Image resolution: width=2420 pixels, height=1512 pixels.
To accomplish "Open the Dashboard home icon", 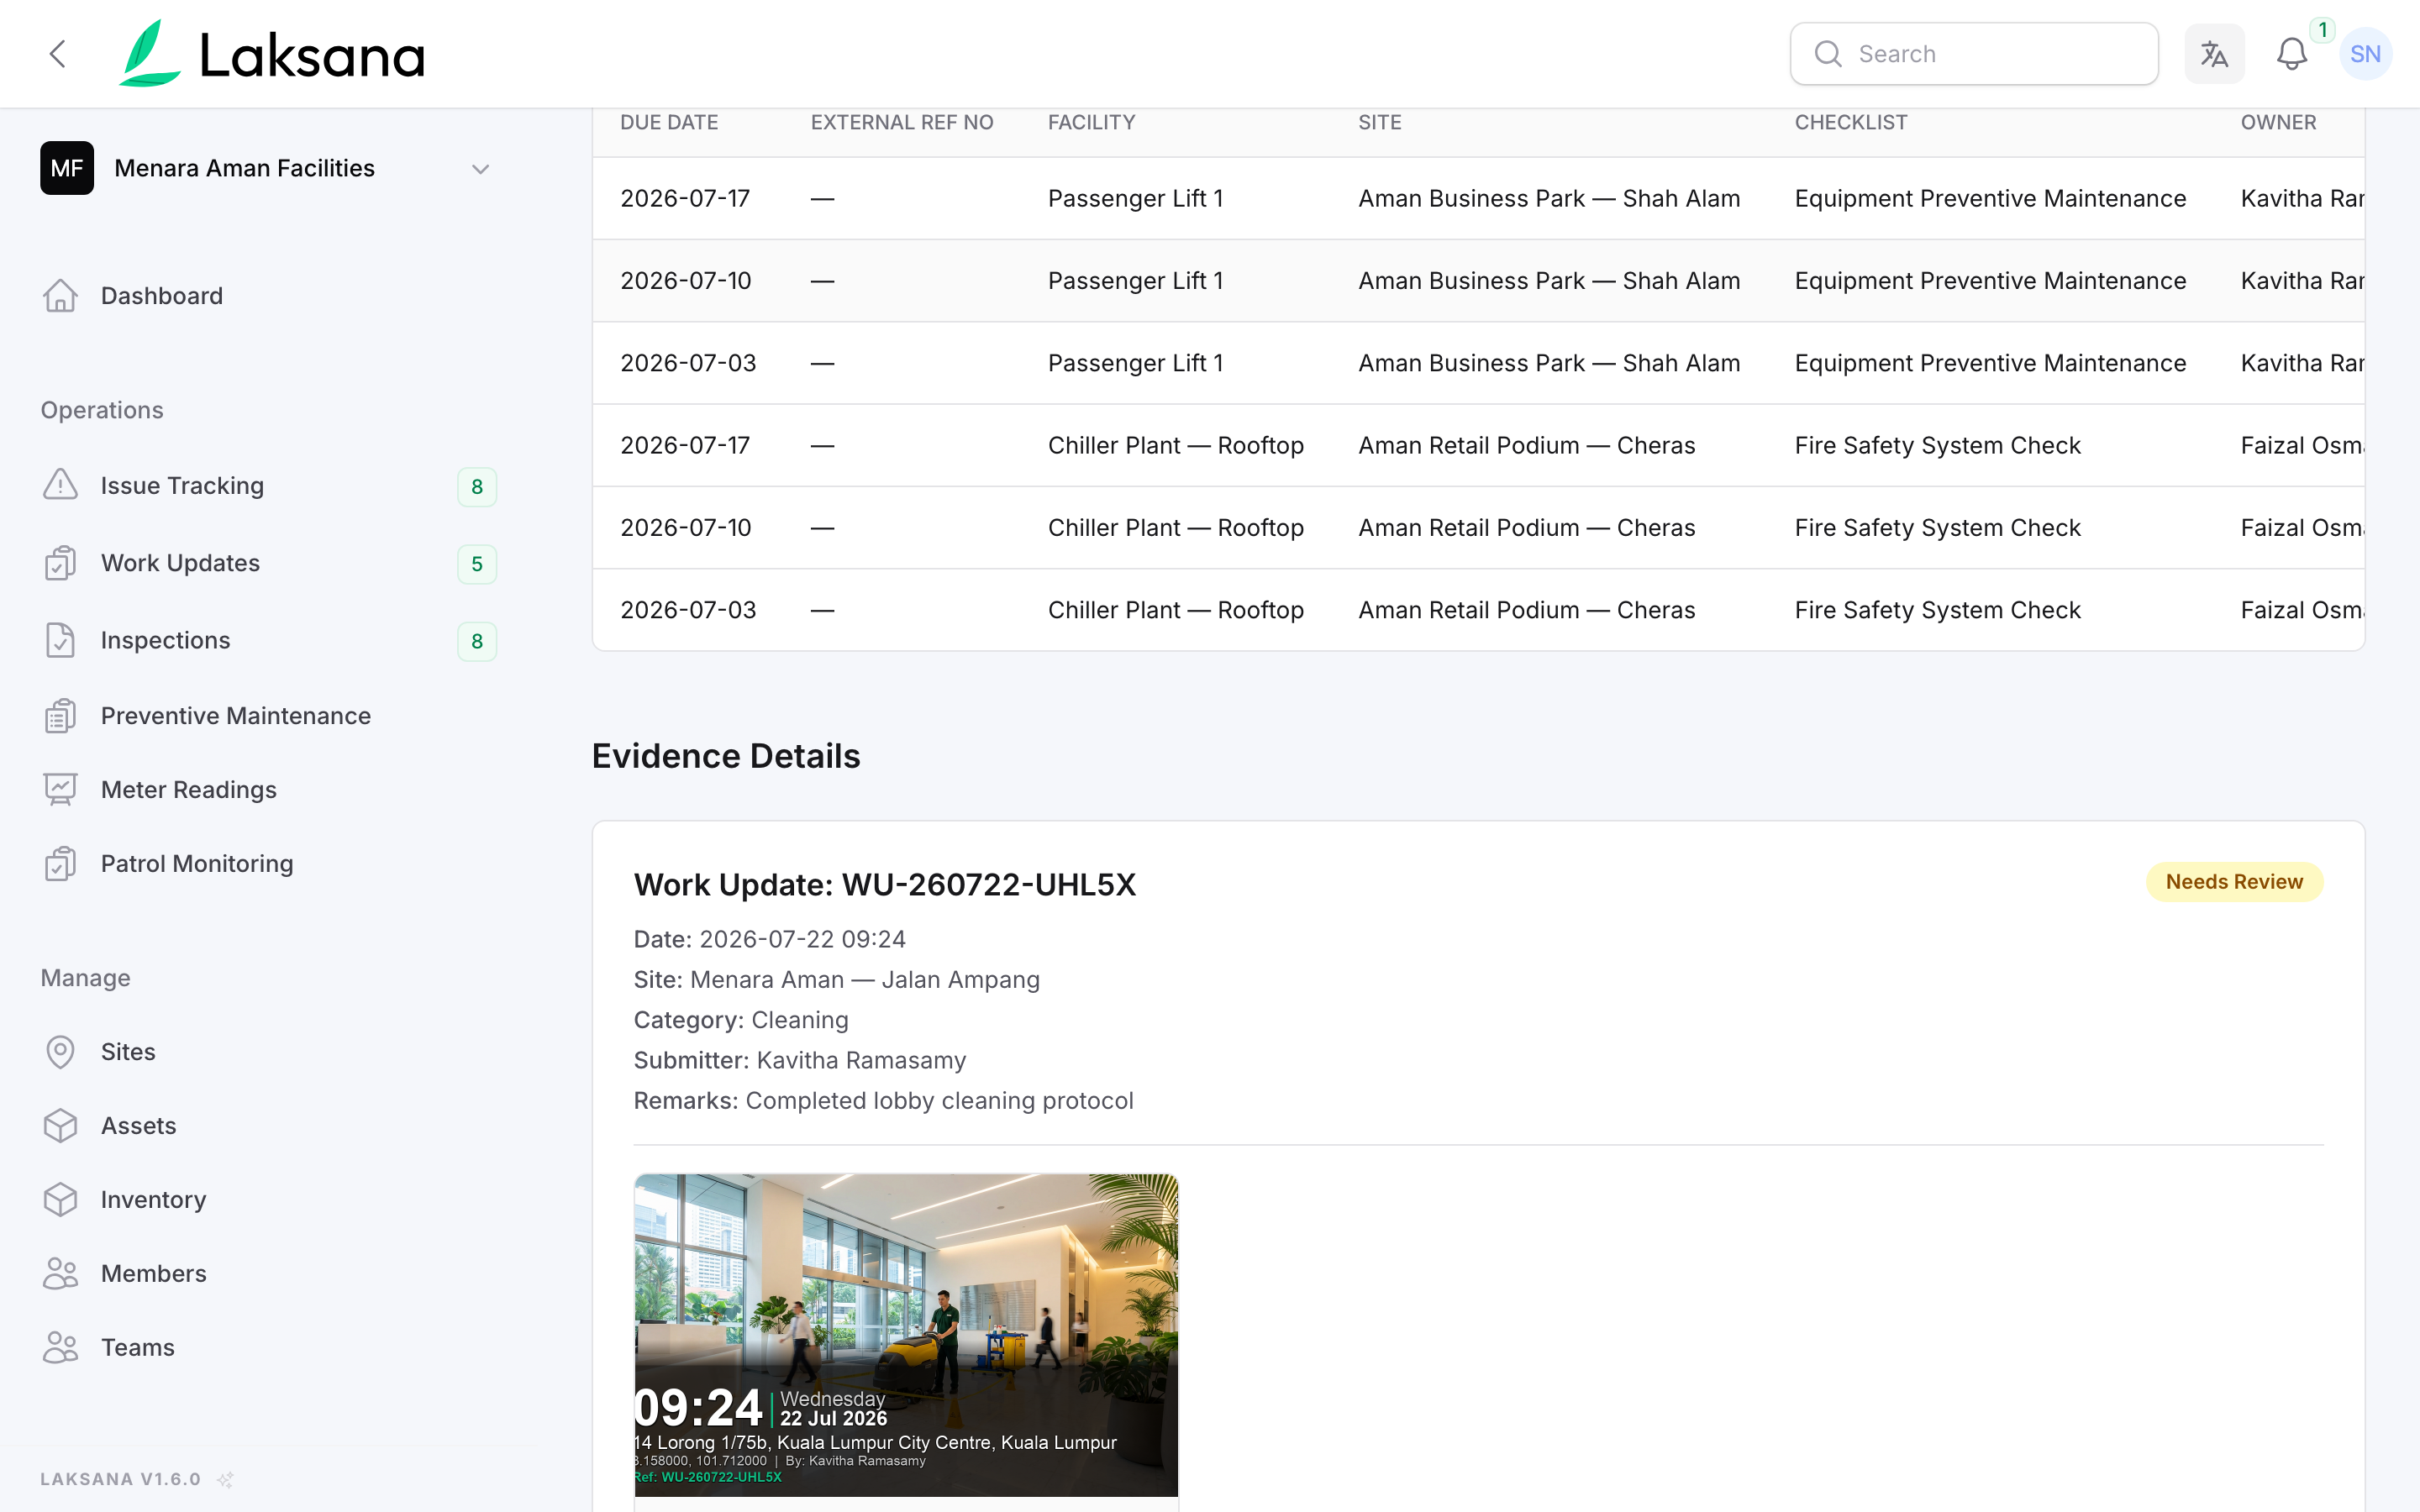I will (x=60, y=296).
